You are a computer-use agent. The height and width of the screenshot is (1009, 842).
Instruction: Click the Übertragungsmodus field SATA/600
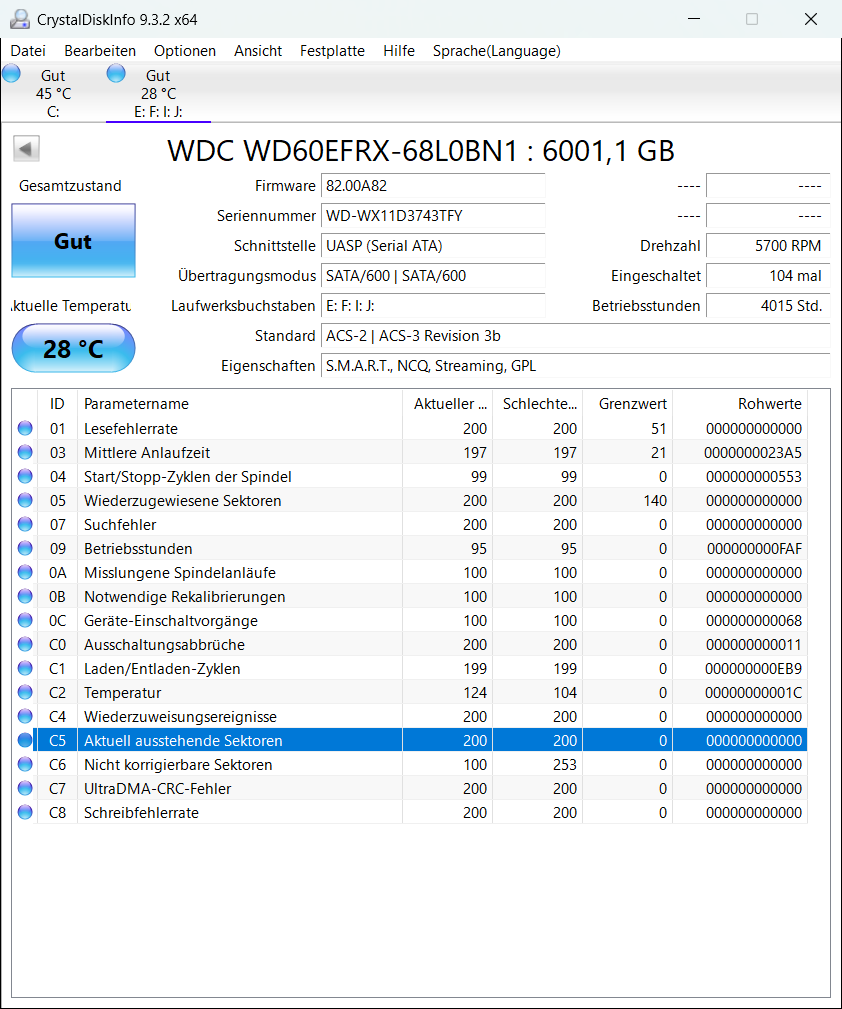click(433, 275)
